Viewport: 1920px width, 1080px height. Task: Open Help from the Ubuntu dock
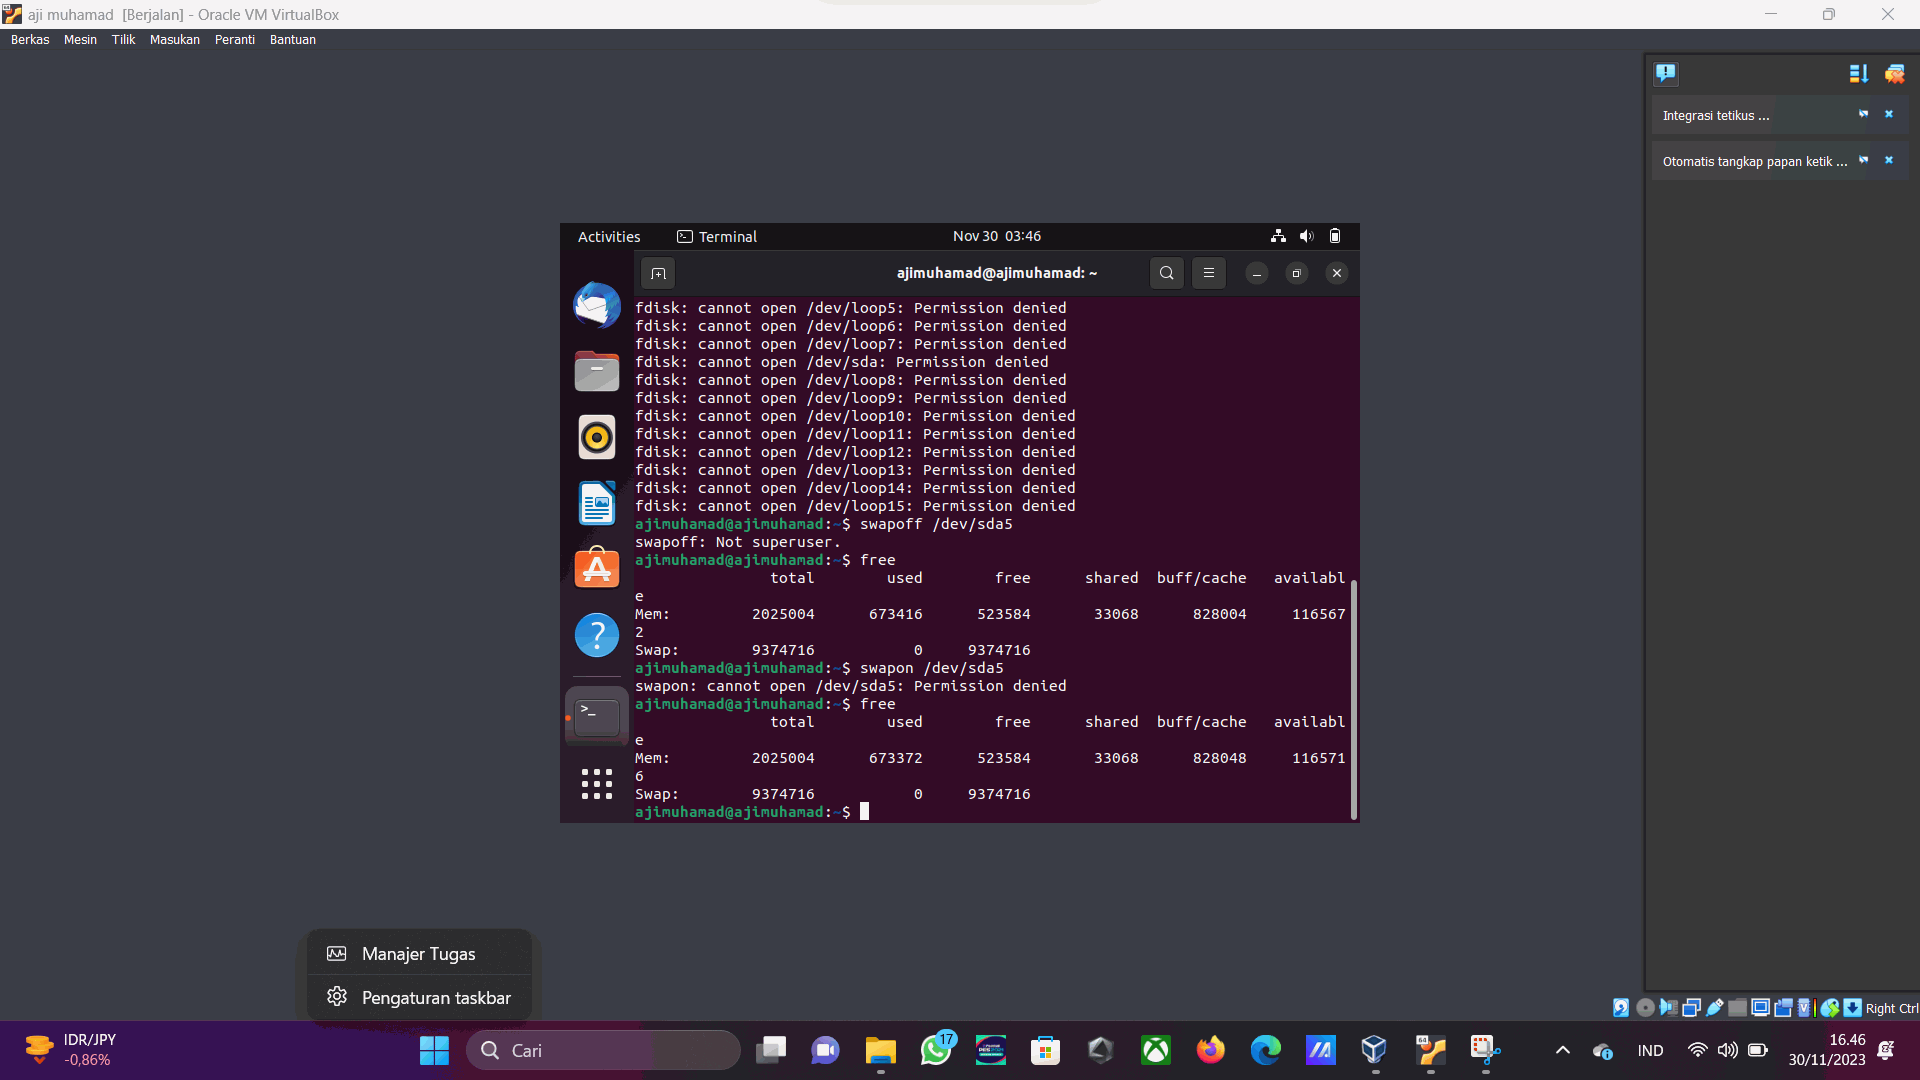pos(597,634)
